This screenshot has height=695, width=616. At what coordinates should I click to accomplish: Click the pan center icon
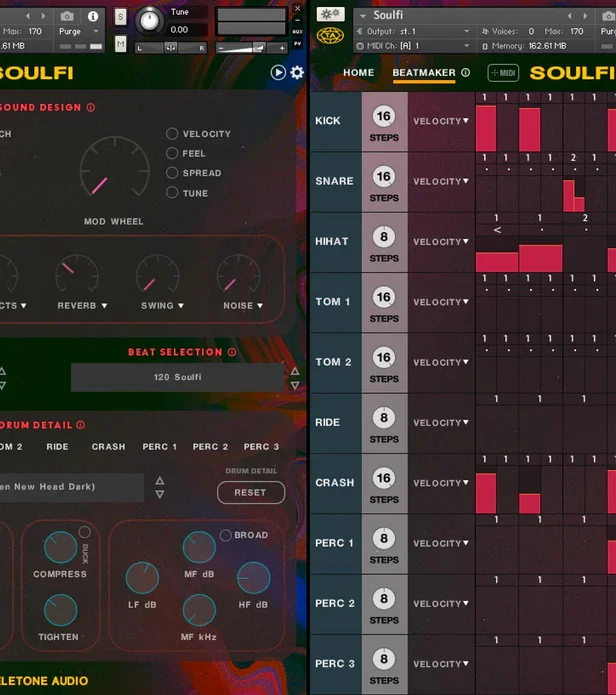(x=171, y=48)
